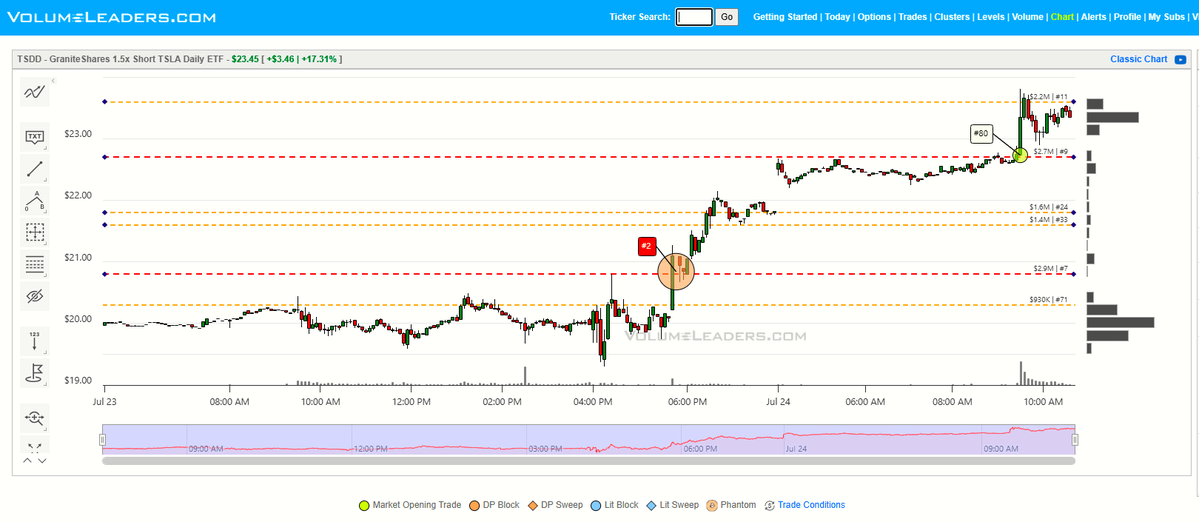This screenshot has height=522, width=1199.
Task: Toggle drawings visibility with crossed-eye icon
Action: pos(34,296)
